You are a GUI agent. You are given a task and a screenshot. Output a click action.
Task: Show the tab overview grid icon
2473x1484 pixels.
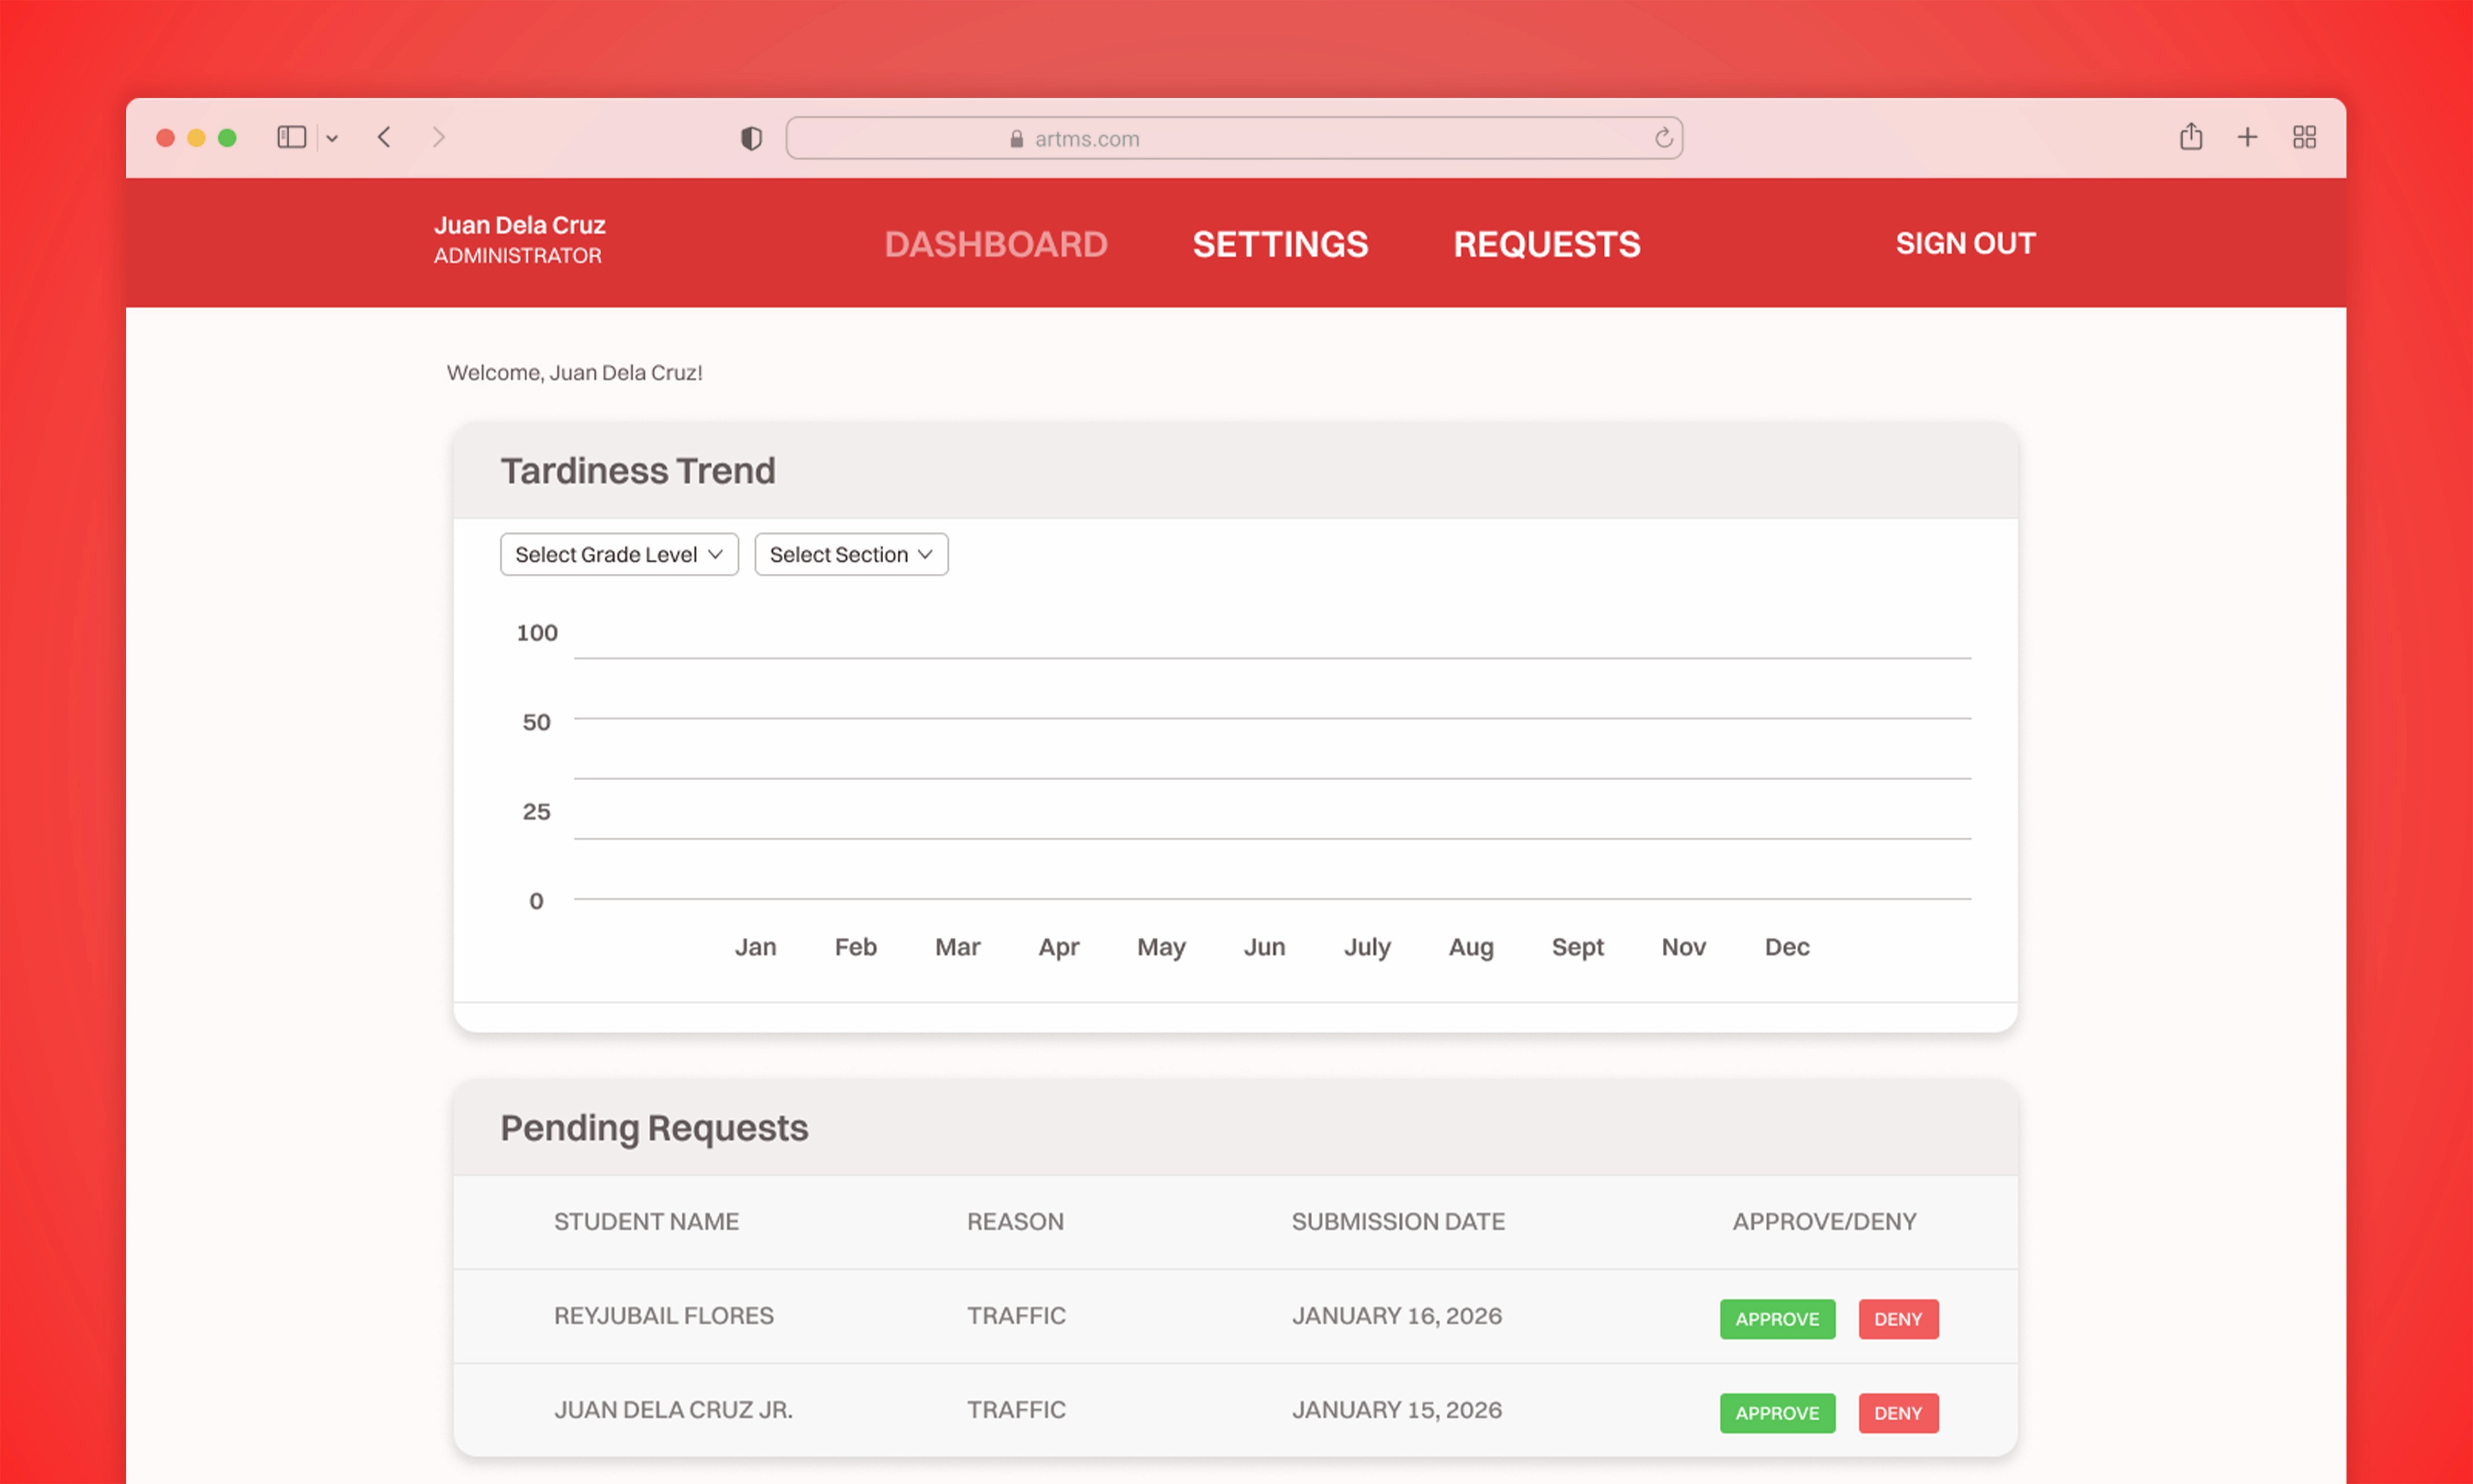coord(2304,137)
